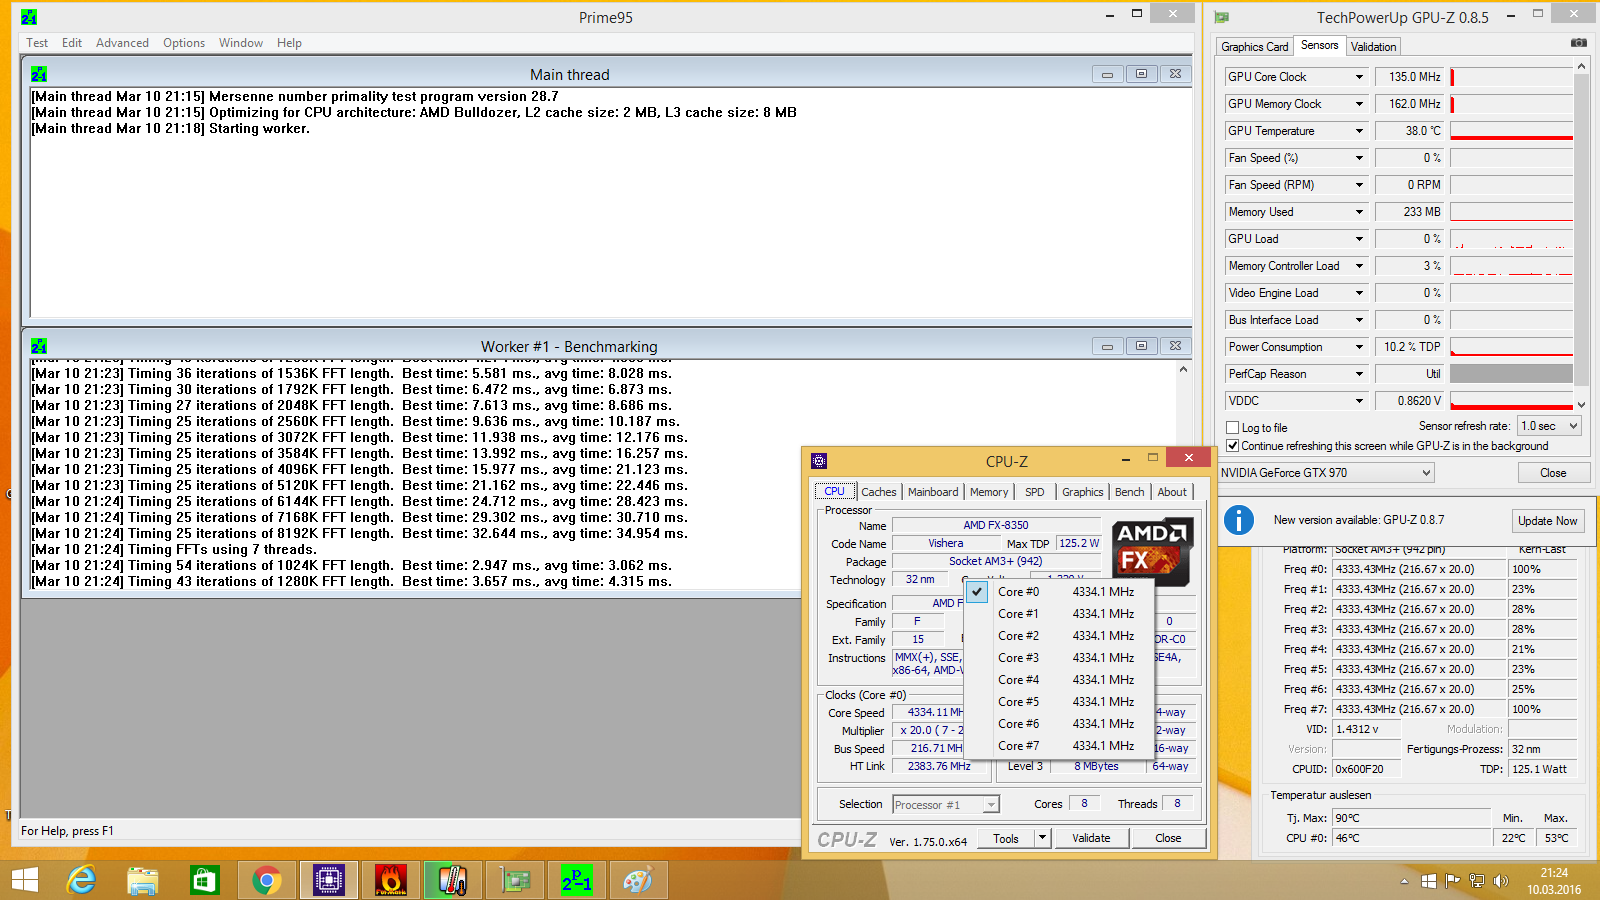Open the GPU Memory Clock sensor dropdown
The width and height of the screenshot is (1600, 900).
(1359, 104)
